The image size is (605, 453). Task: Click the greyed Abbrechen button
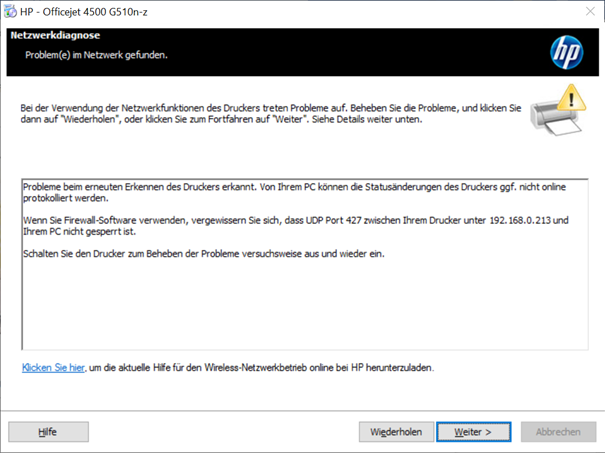[x=558, y=432]
